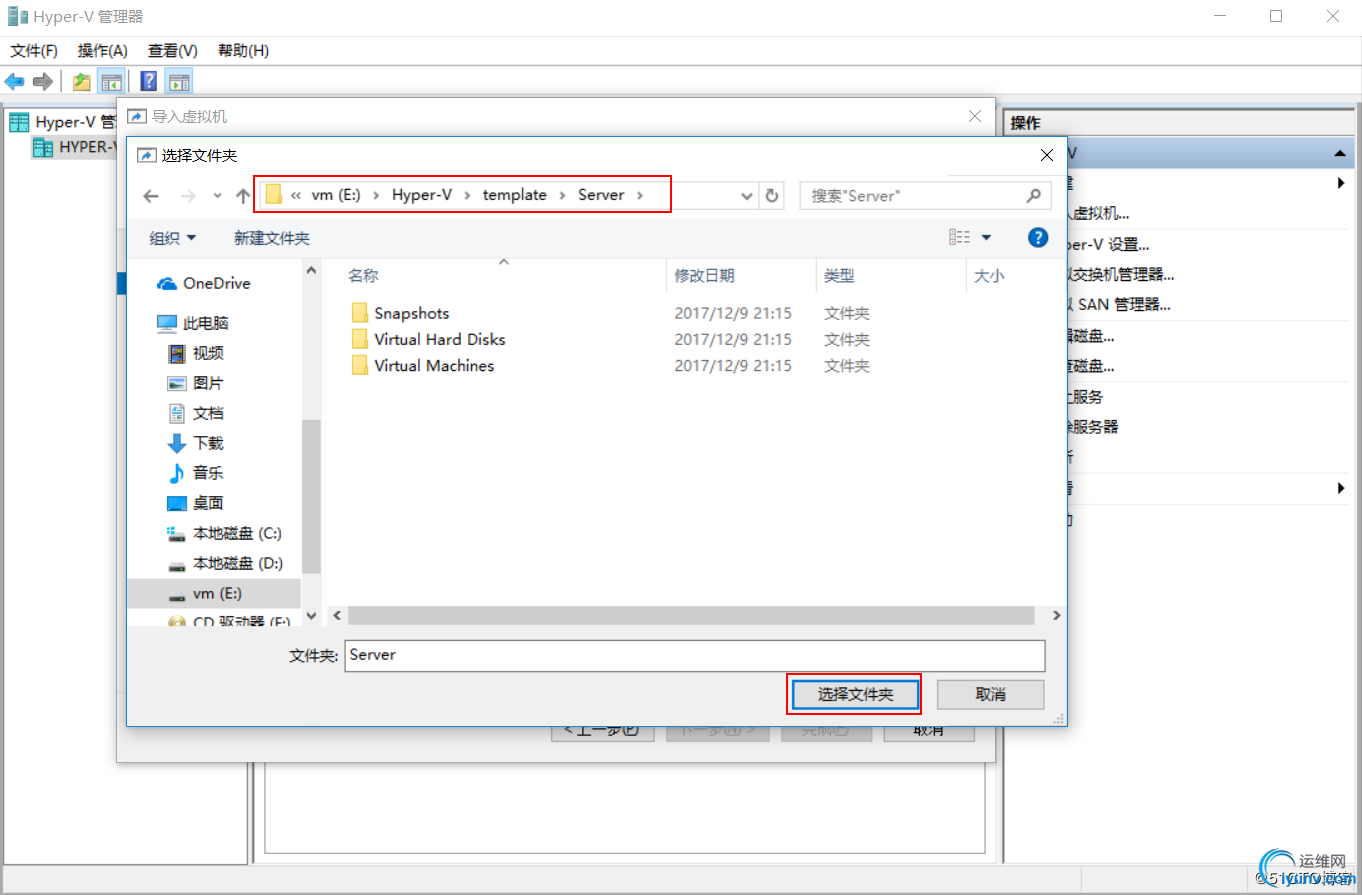Click Hyper-V in the address breadcrumb
The width and height of the screenshot is (1362, 895).
[421, 195]
